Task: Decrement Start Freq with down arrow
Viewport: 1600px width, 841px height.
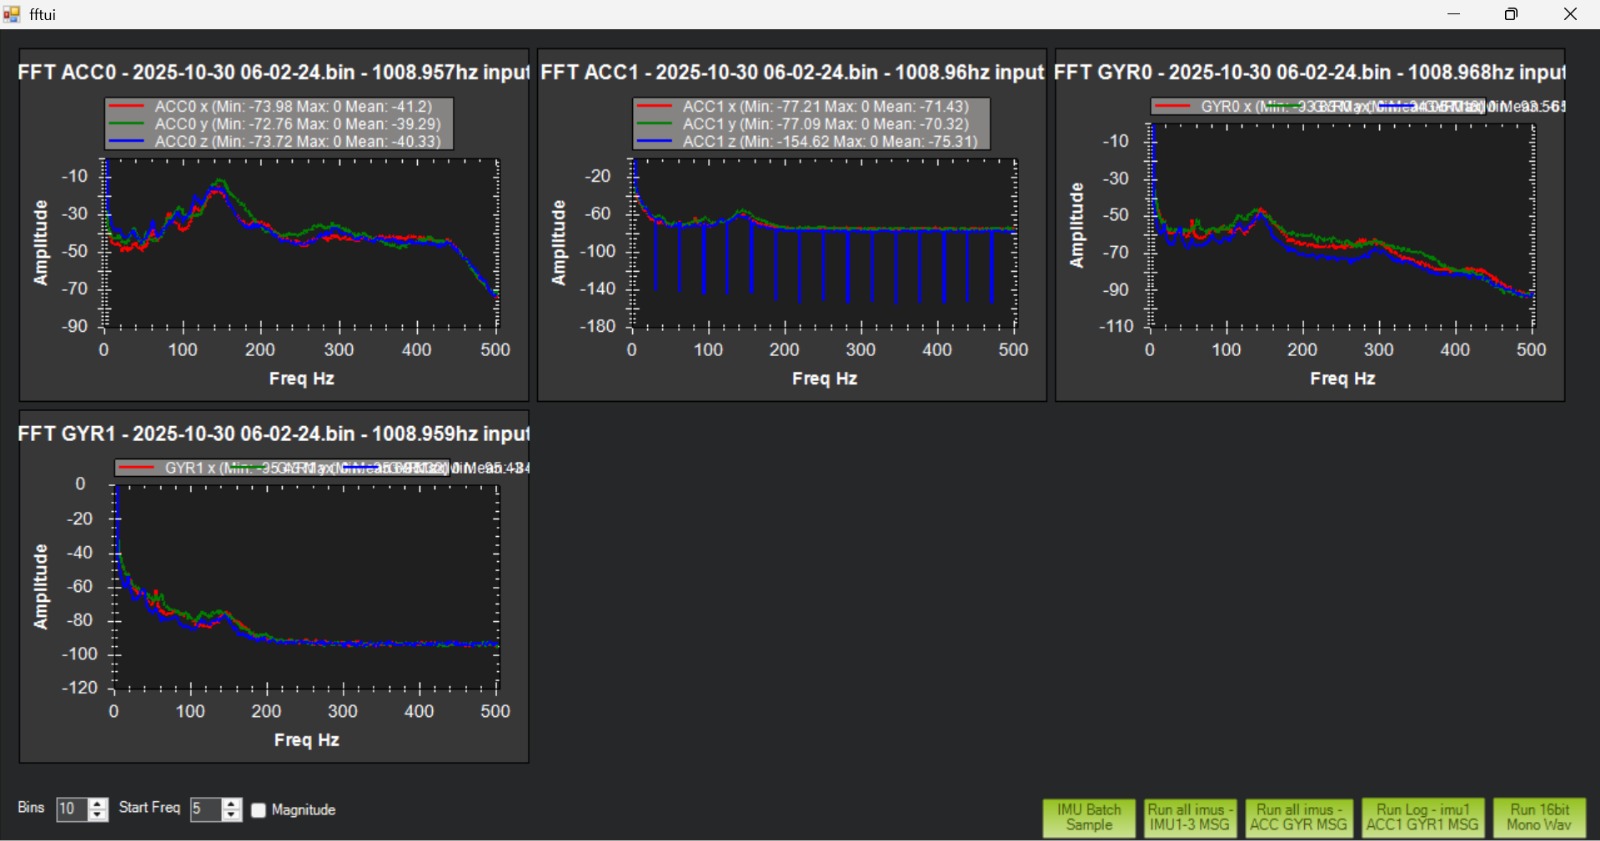Action: (231, 815)
